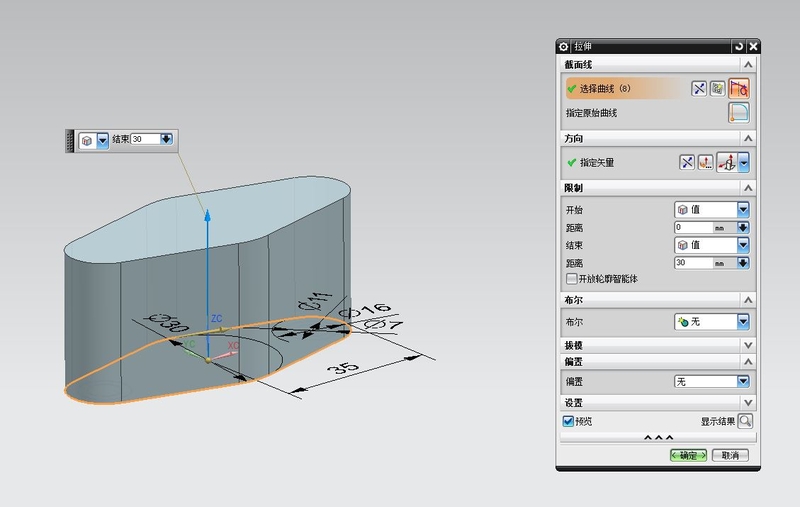The image size is (800, 507).
Task: Click the 确定 button to confirm
Action: pyautogui.click(x=688, y=455)
